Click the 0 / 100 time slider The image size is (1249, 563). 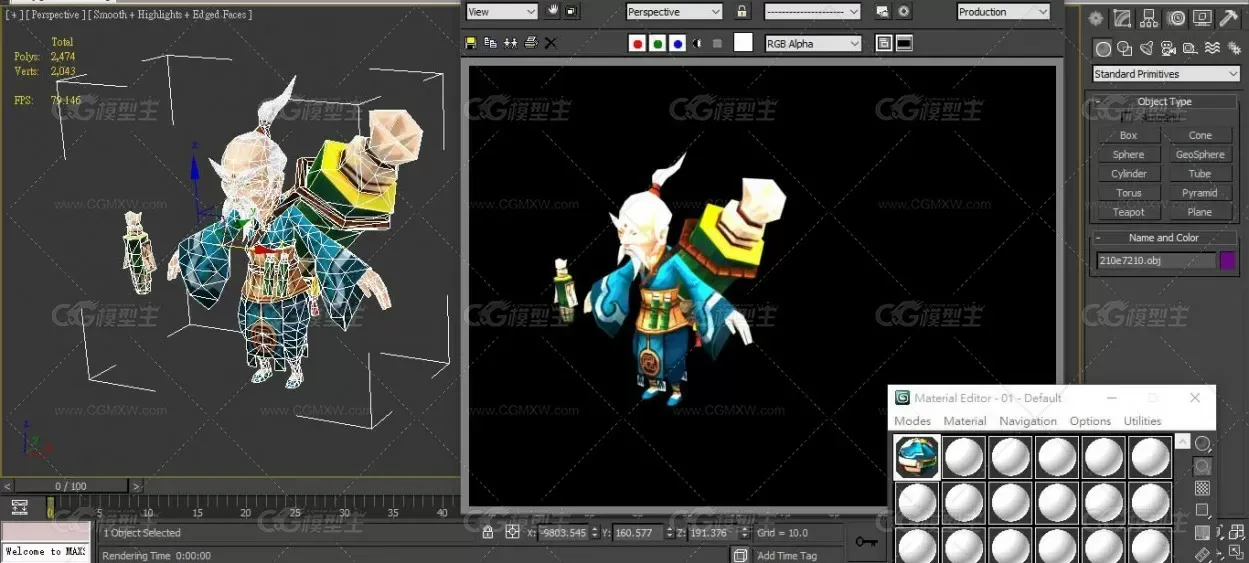tap(70, 486)
